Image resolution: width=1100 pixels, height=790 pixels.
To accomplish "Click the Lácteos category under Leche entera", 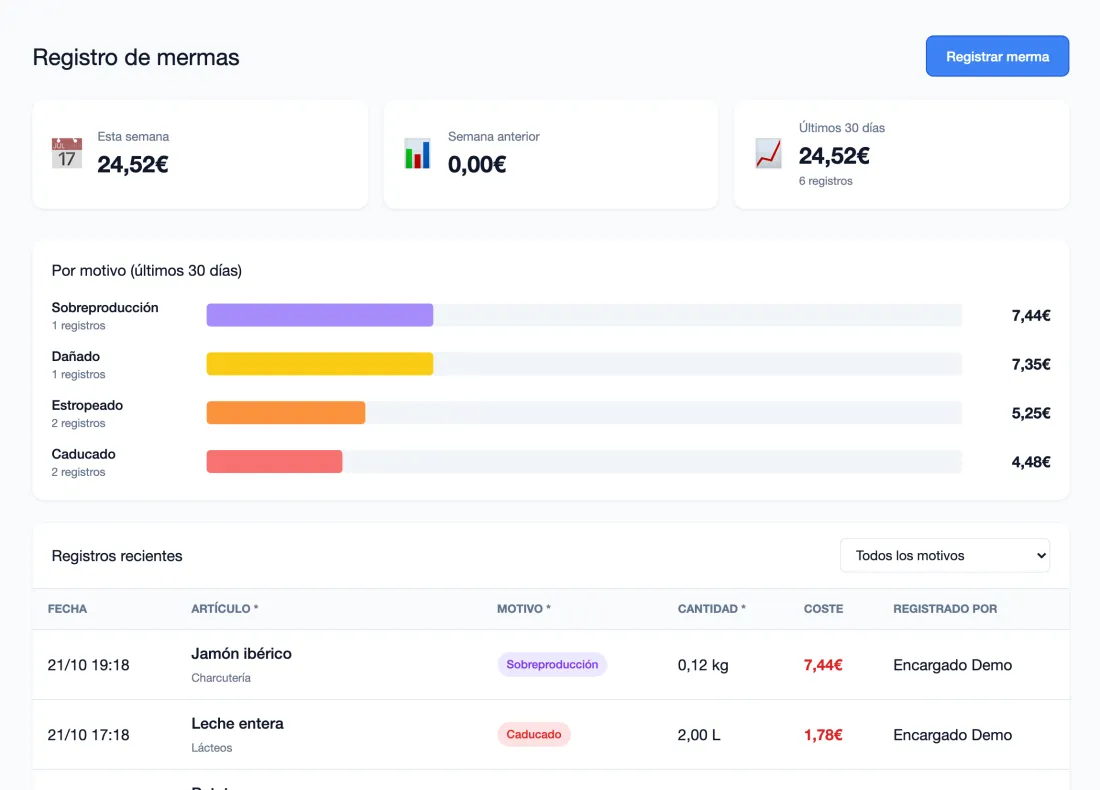I will click(212, 748).
